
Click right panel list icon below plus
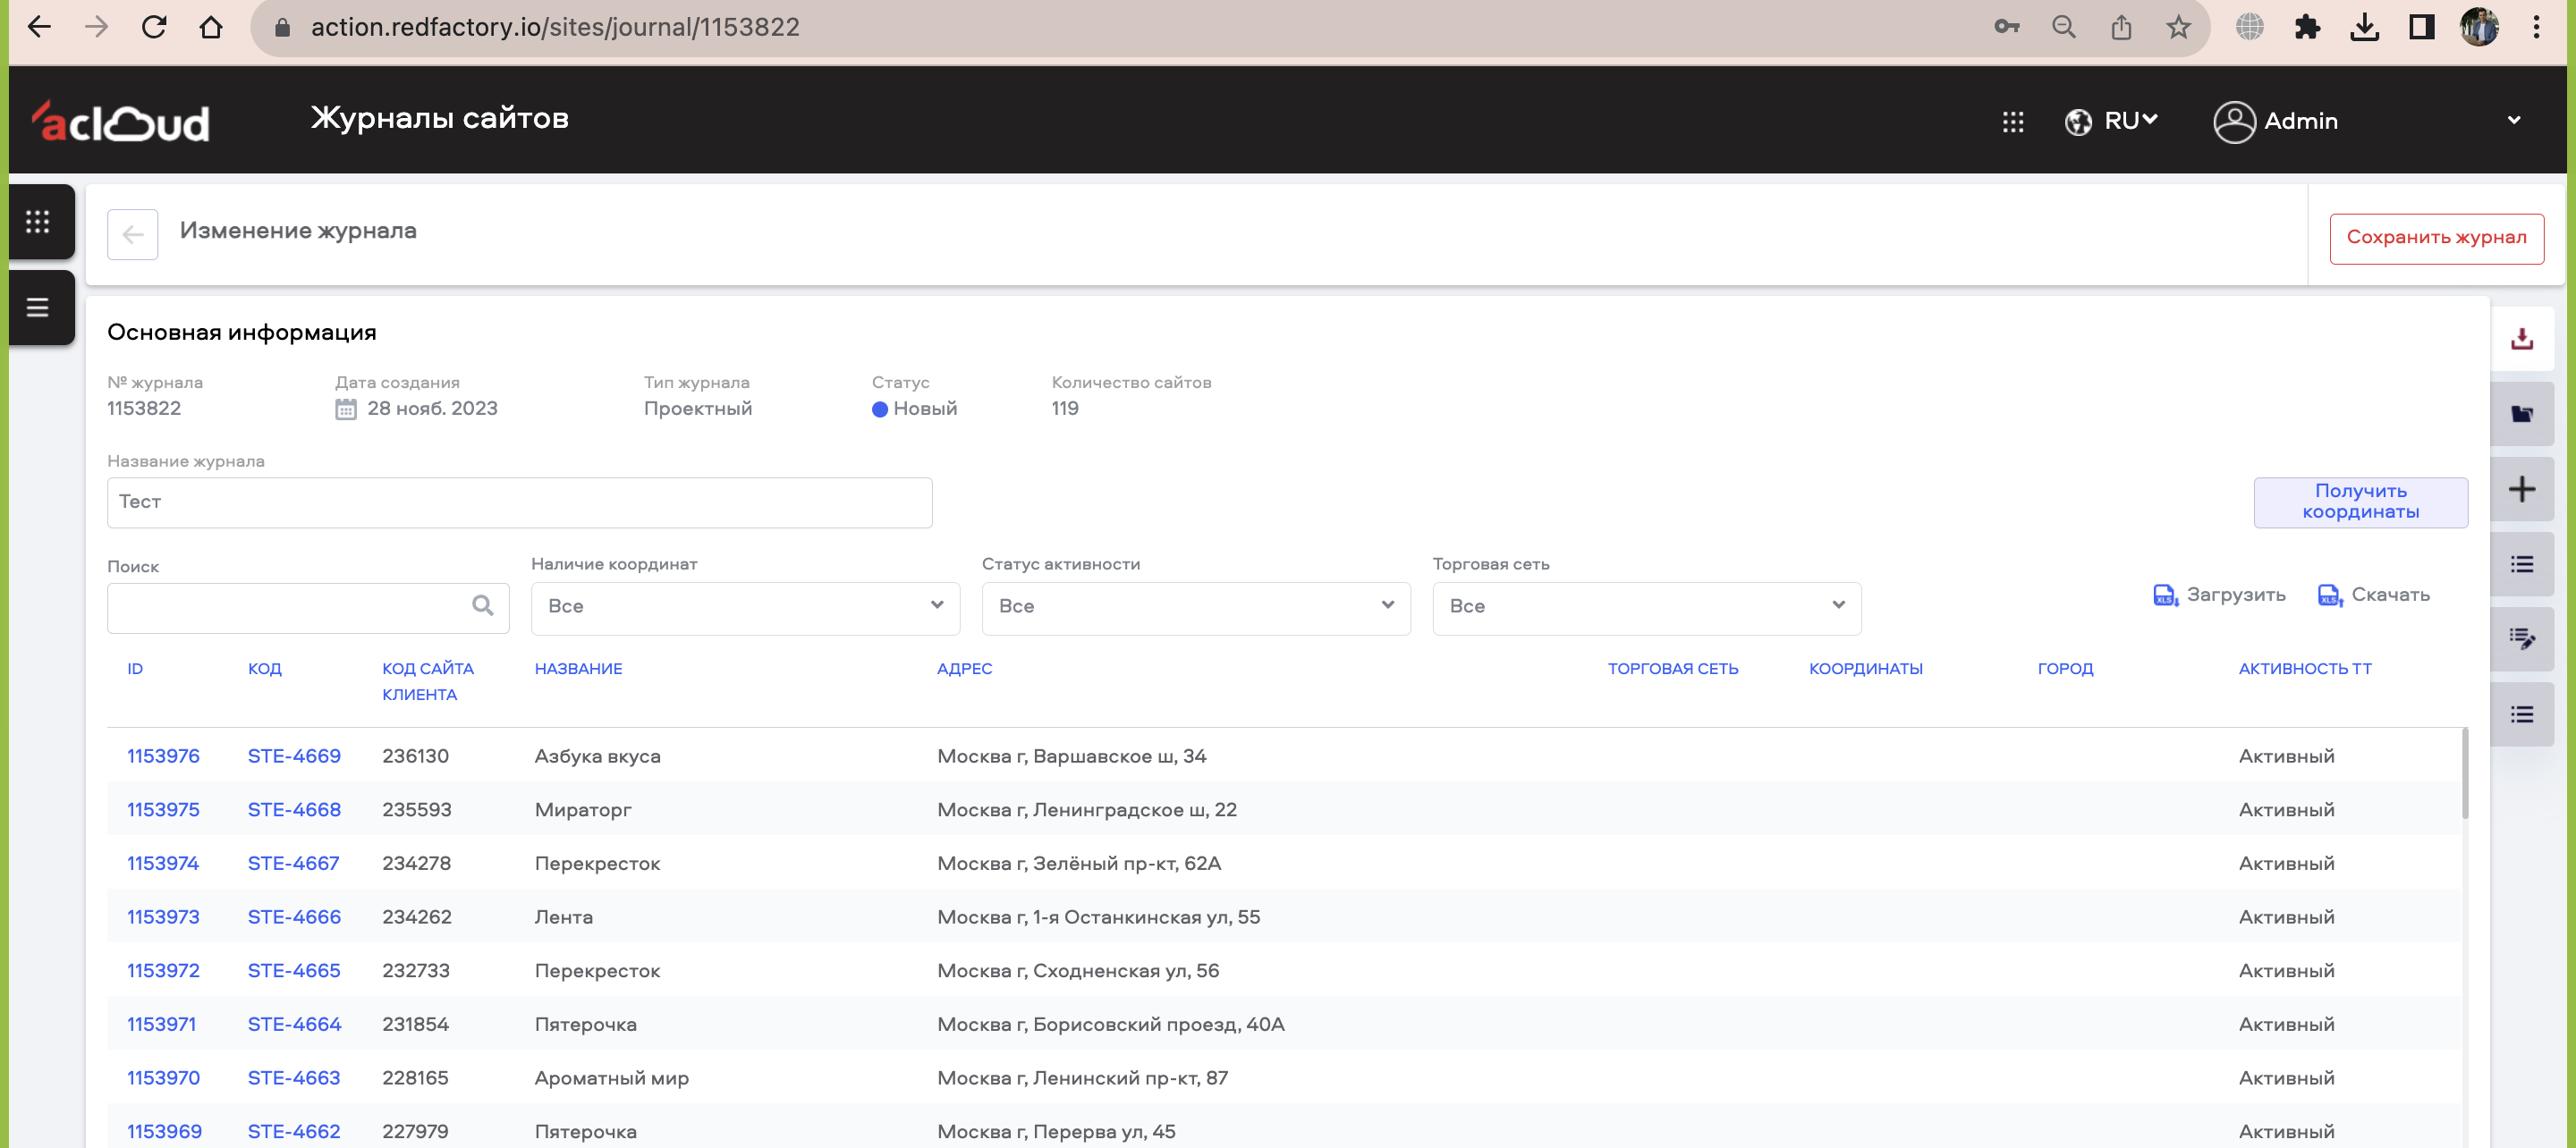2521,564
